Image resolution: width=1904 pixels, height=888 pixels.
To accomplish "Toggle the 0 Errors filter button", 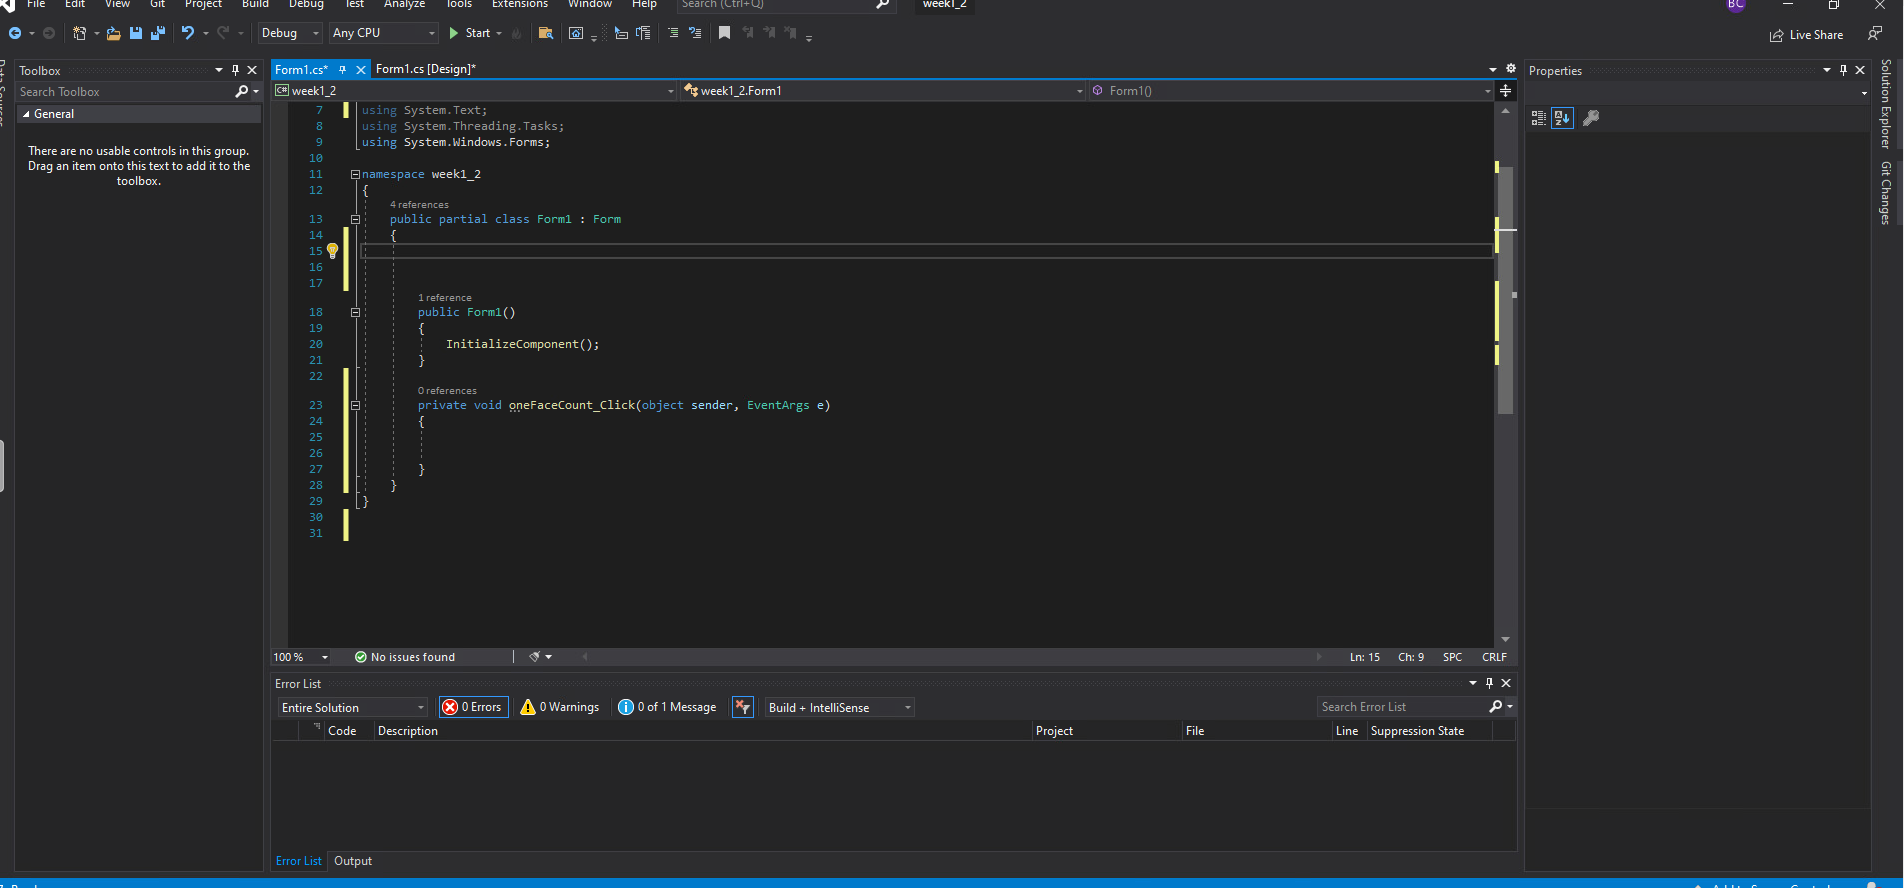I will [473, 707].
